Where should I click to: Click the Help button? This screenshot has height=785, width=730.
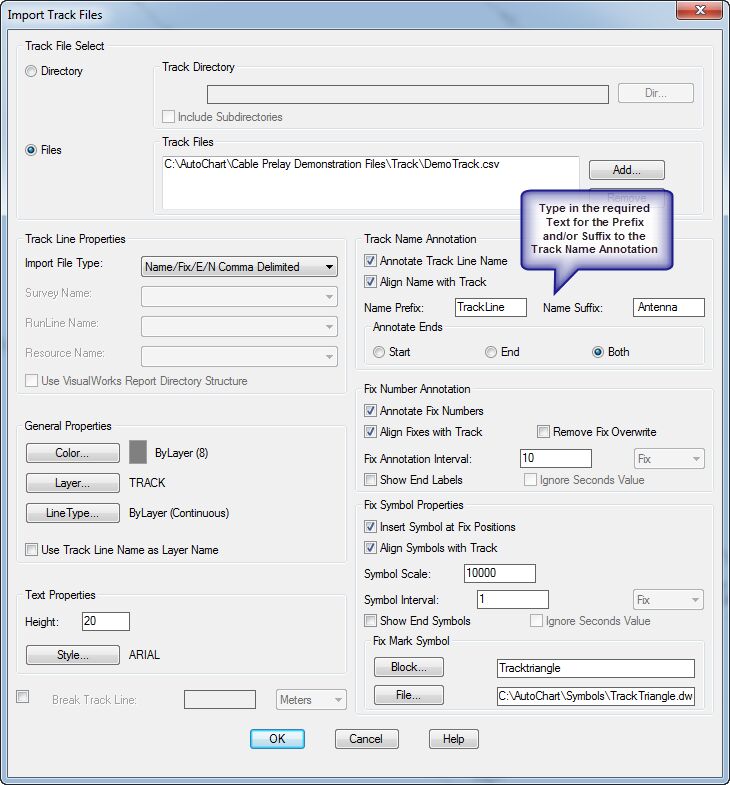(454, 739)
